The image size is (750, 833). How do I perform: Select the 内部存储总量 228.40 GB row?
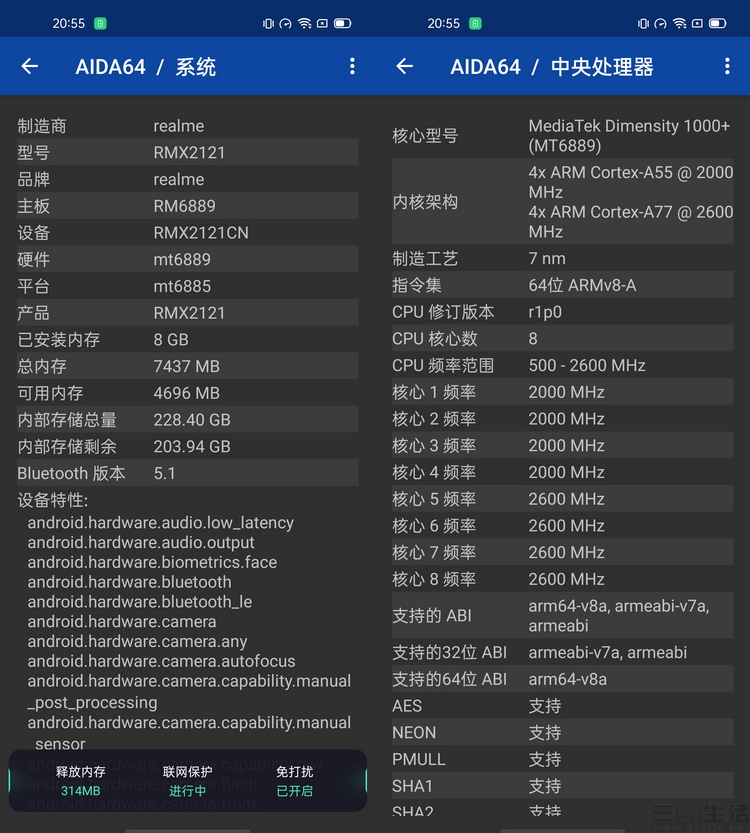(188, 420)
